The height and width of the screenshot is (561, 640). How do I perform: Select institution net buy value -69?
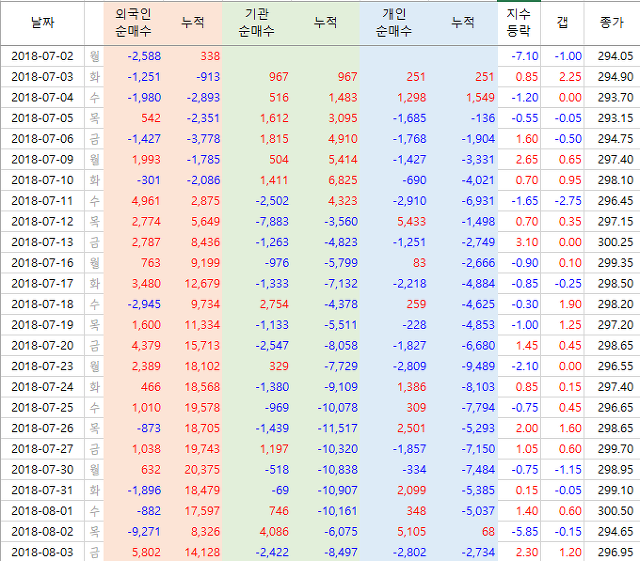tap(280, 490)
